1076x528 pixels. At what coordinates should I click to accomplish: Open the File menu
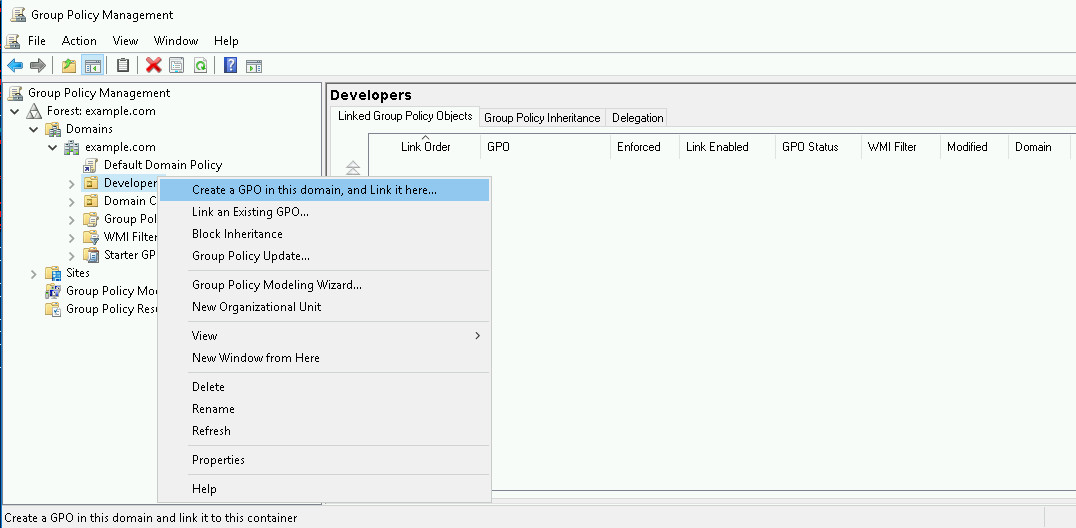pyautogui.click(x=37, y=41)
